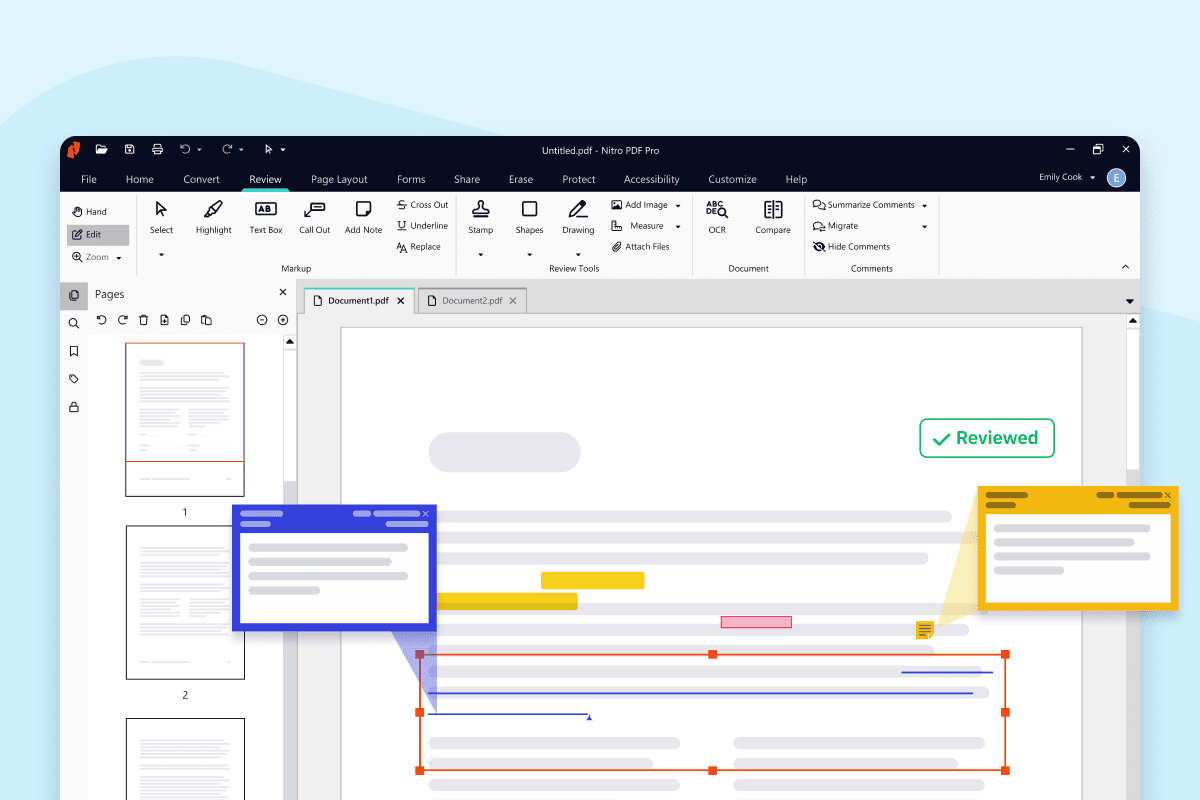1200x800 pixels.
Task: Click the Attach Files tool
Action: point(643,246)
